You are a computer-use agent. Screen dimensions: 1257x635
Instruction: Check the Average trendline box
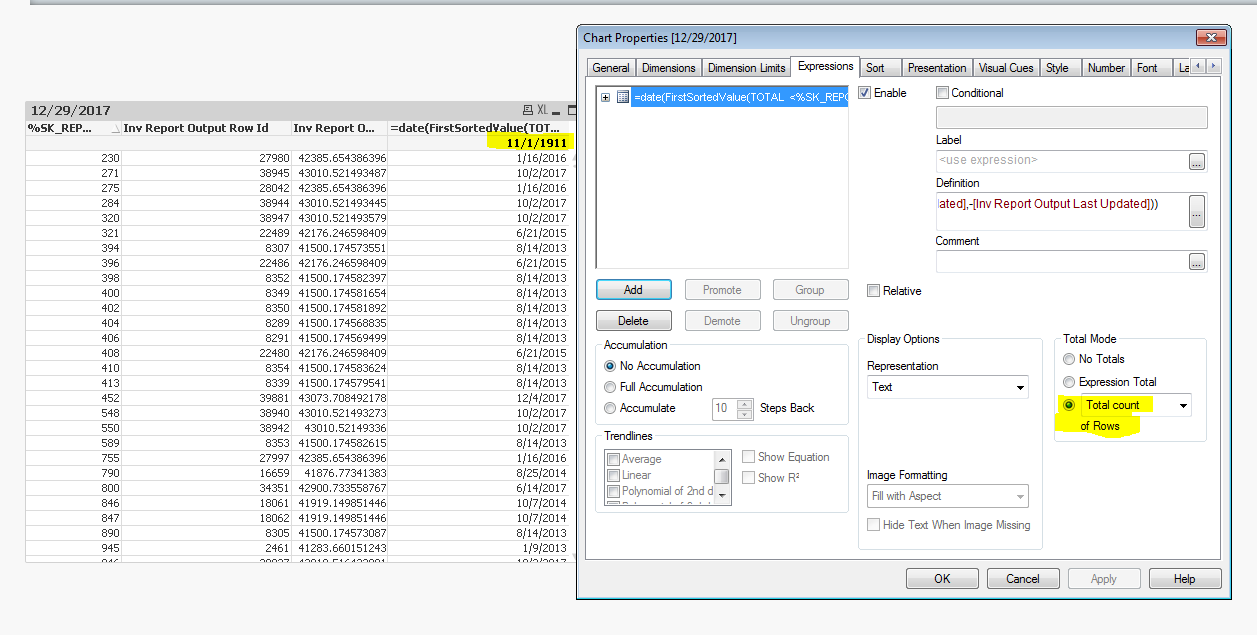pyautogui.click(x=614, y=459)
